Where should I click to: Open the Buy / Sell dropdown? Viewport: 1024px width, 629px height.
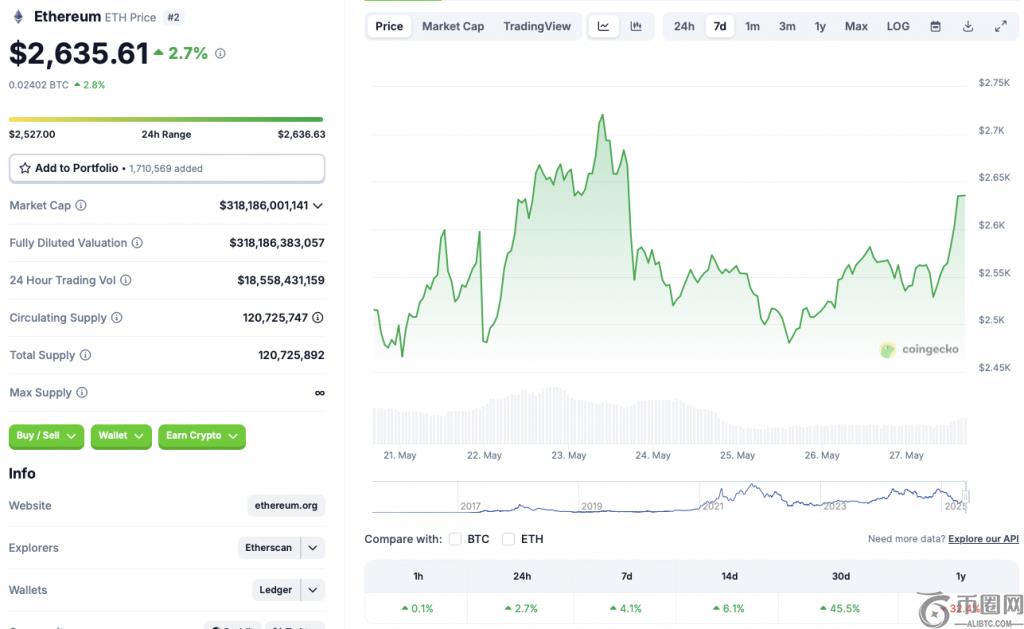pyautogui.click(x=46, y=436)
